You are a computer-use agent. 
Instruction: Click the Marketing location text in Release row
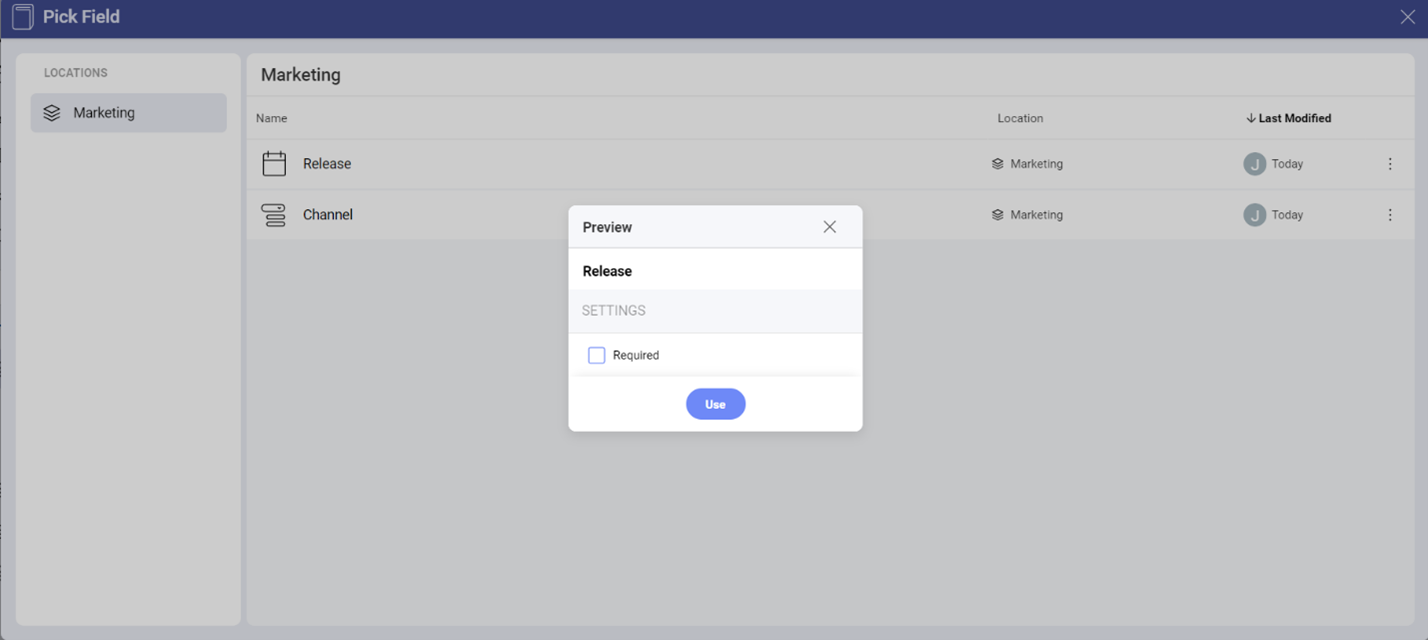coord(1036,164)
